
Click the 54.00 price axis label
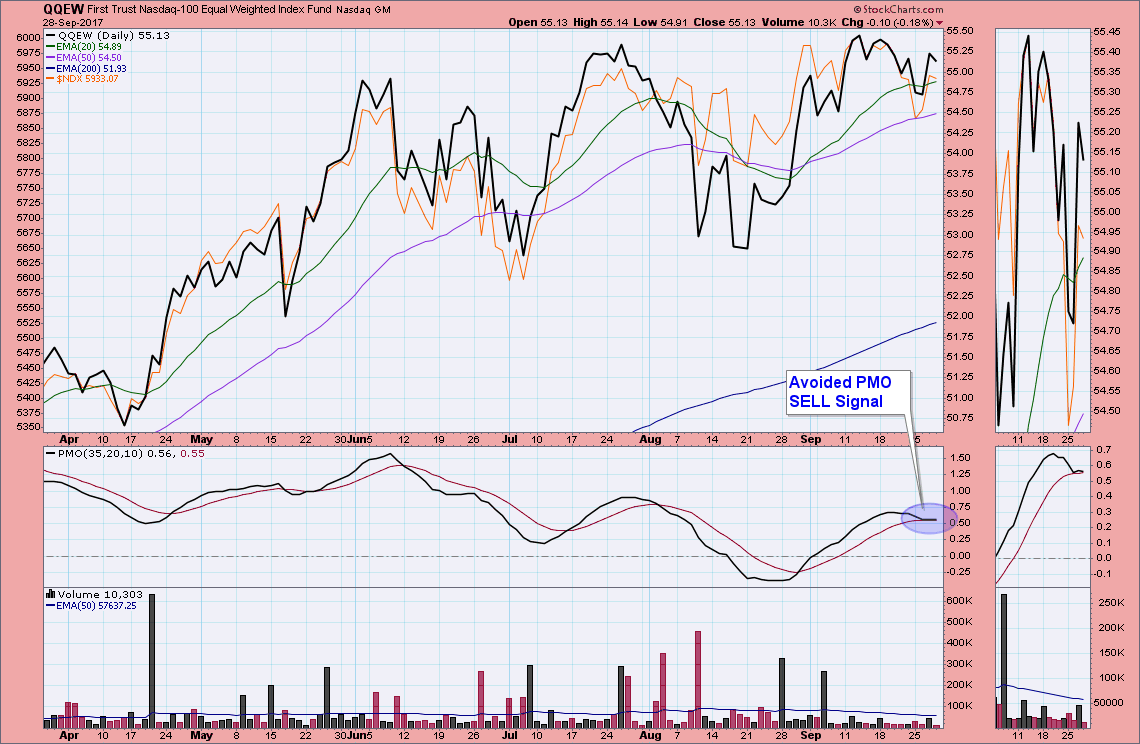coord(960,153)
